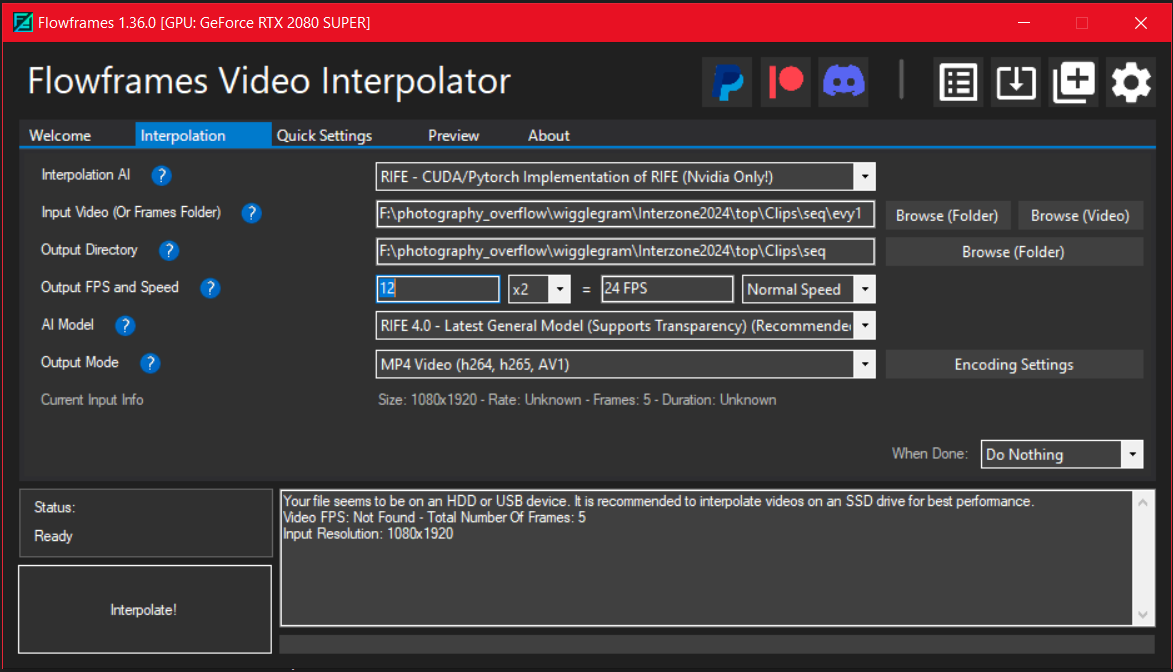The height and width of the screenshot is (672, 1173).
Task: Minimize the Flowframes window
Action: click(1024, 22)
